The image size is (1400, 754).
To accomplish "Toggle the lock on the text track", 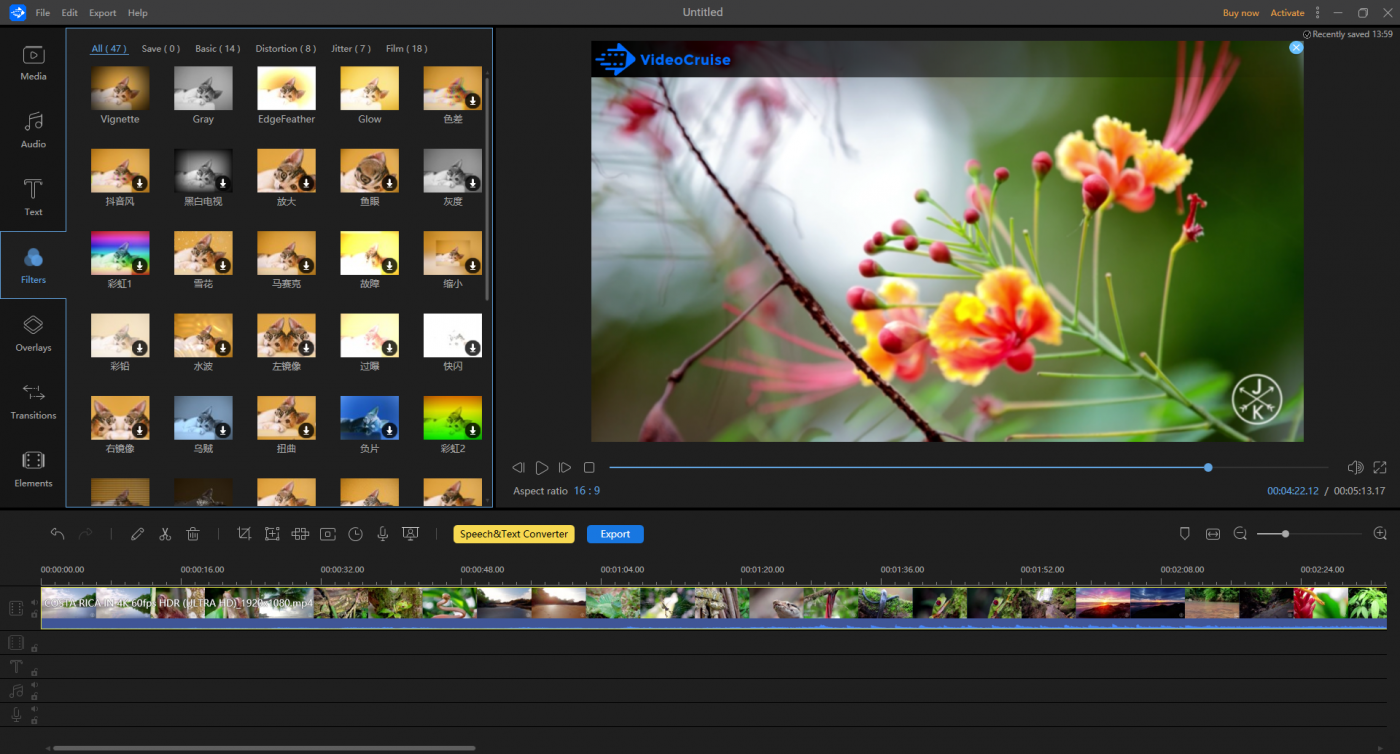I will point(34,673).
